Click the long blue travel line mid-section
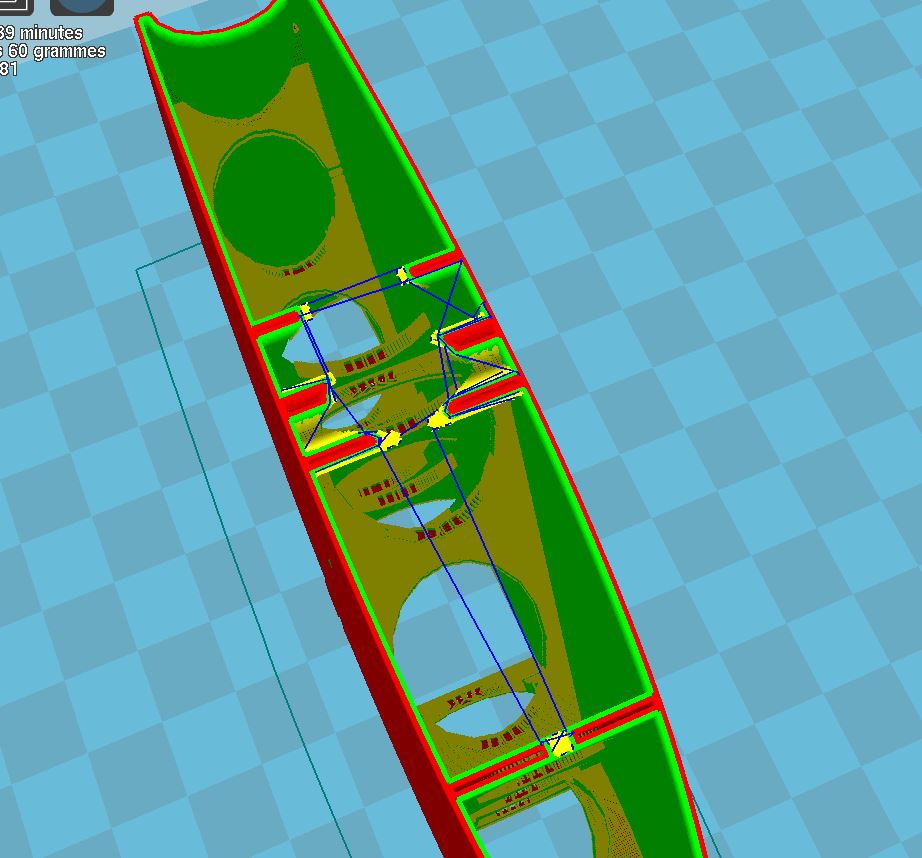 [x=470, y=580]
